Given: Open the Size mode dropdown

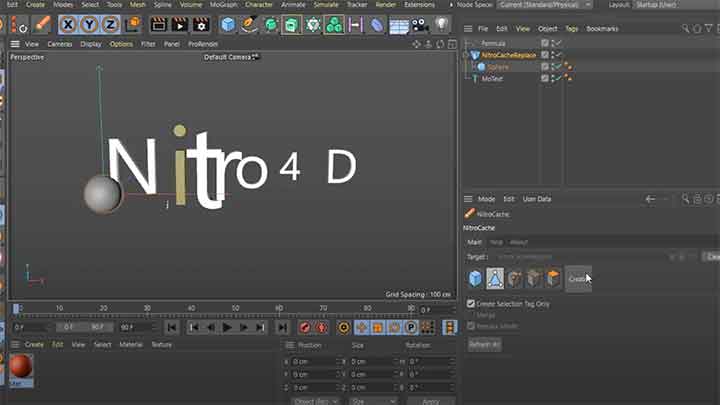Looking at the screenshot, I should tap(372, 401).
